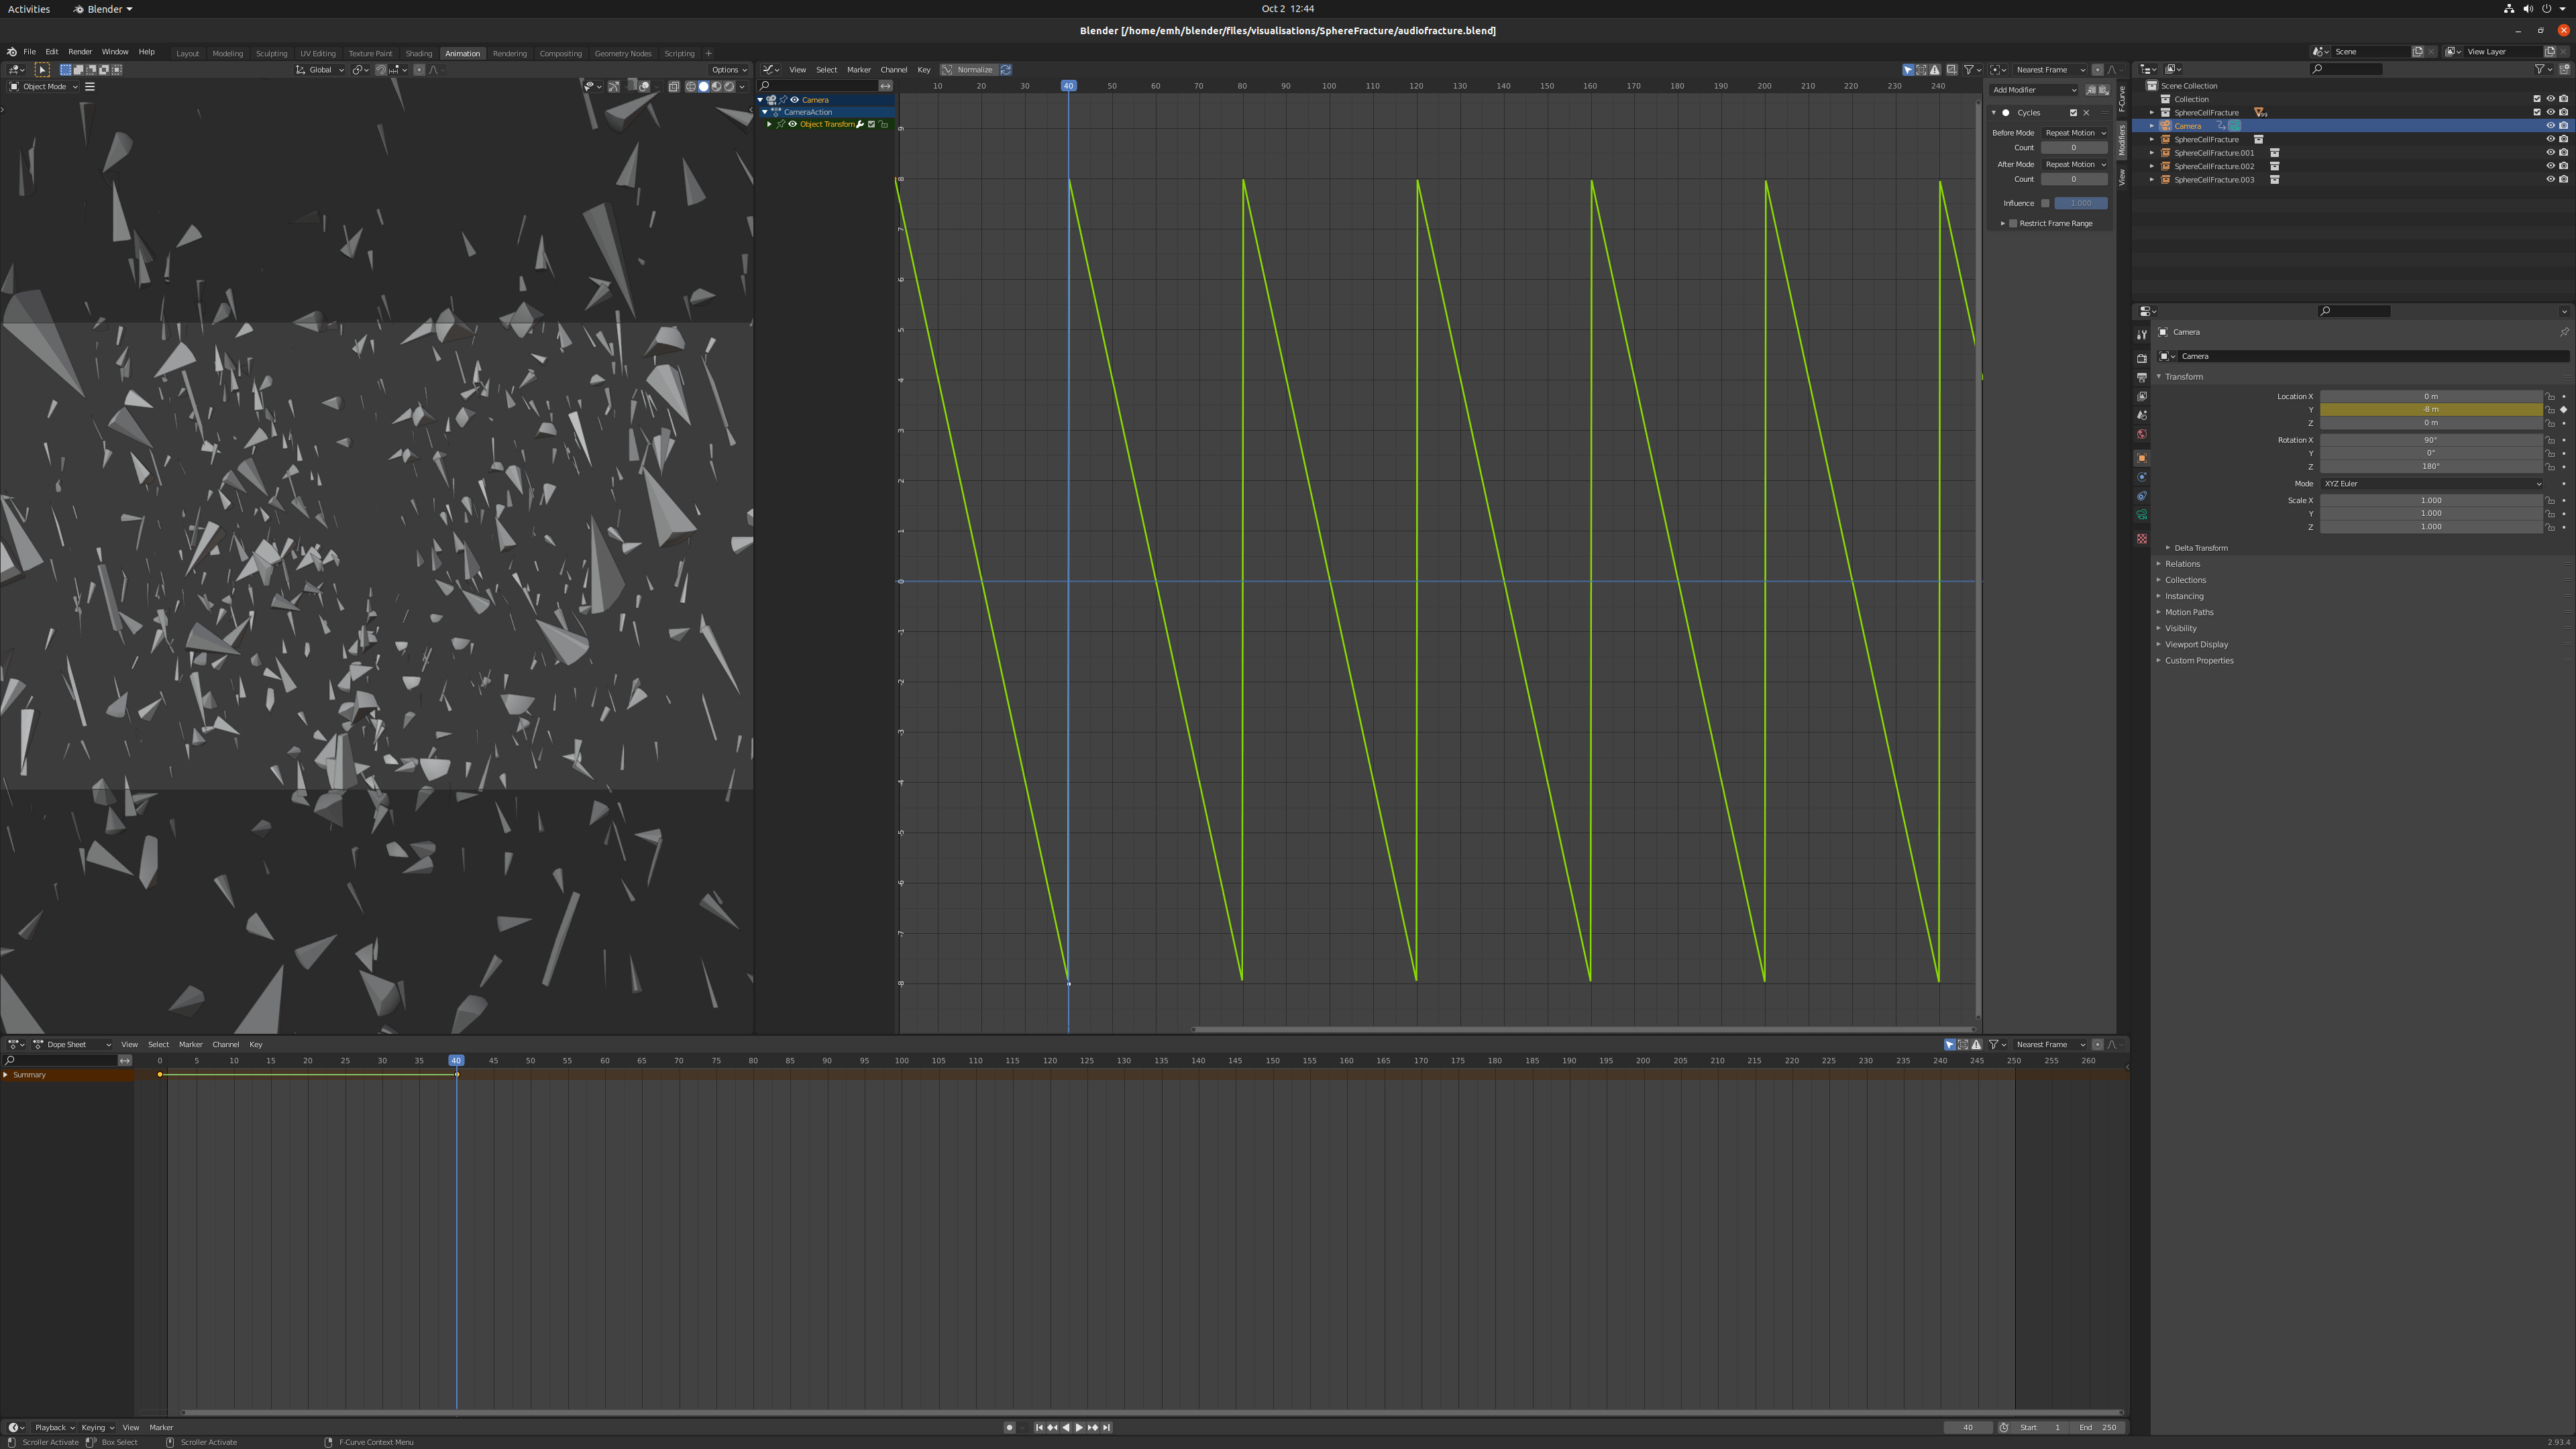The image size is (2576, 1449).
Task: Open the Before Mode Repeat Motion dropdown
Action: pos(2075,133)
